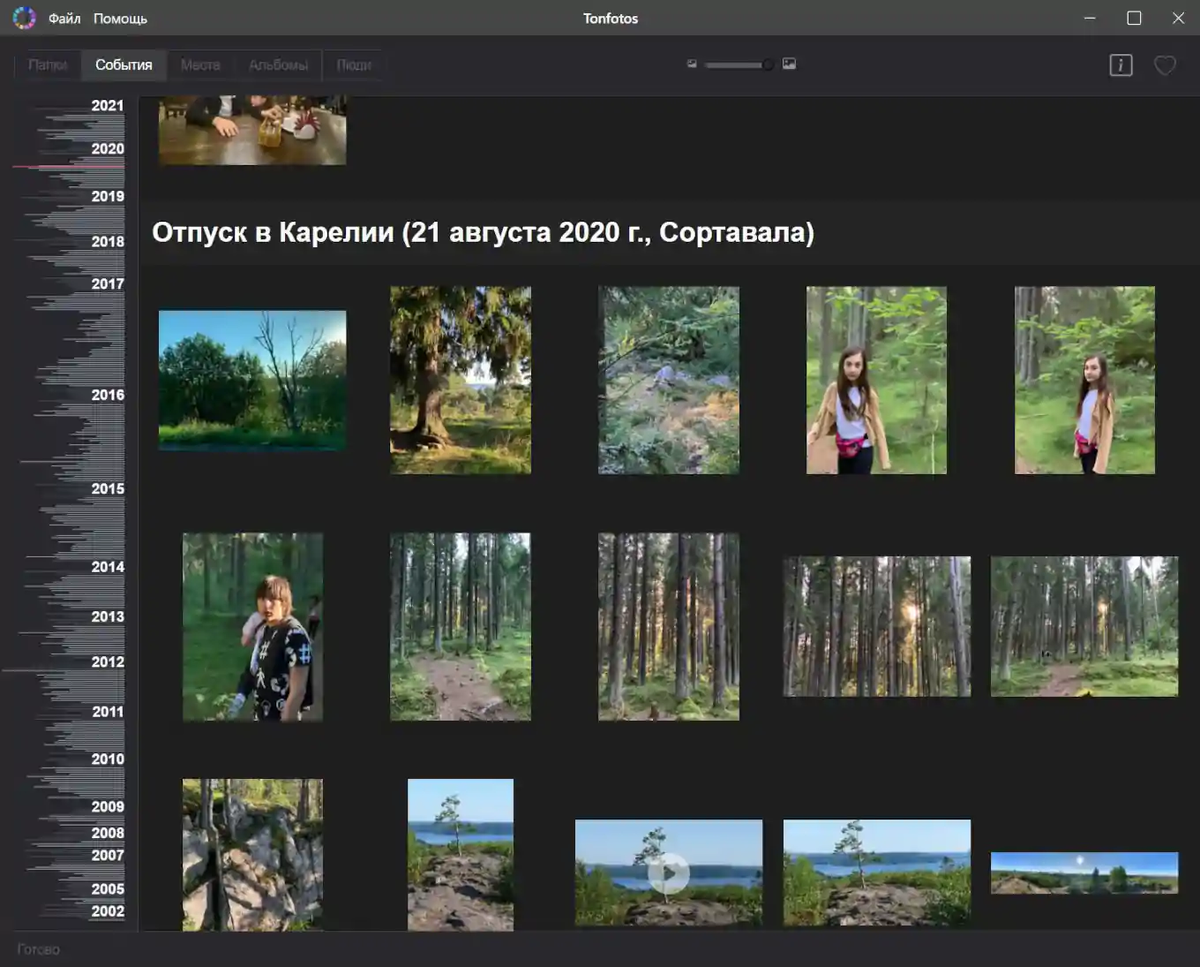The image size is (1200, 967).
Task: Jump to year 2013 in timeline
Action: [108, 617]
